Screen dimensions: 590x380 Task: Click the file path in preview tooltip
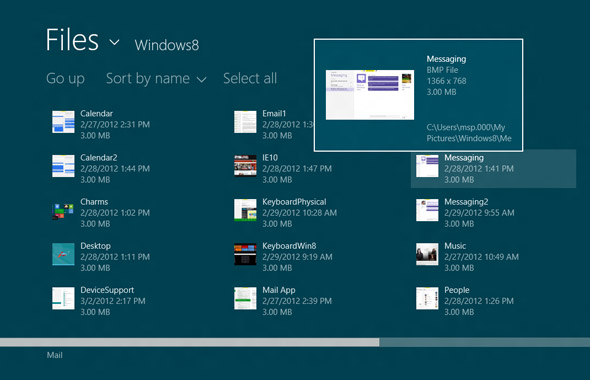click(x=469, y=133)
